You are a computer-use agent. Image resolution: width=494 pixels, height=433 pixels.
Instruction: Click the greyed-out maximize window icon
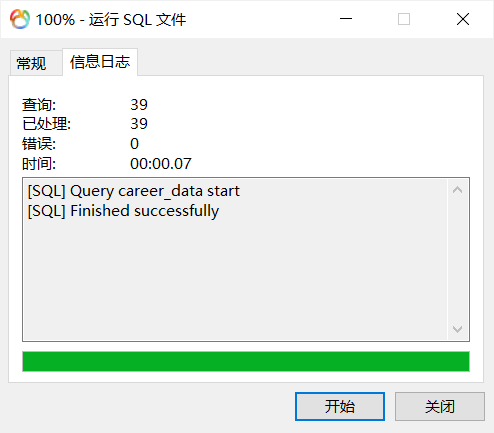(x=404, y=19)
